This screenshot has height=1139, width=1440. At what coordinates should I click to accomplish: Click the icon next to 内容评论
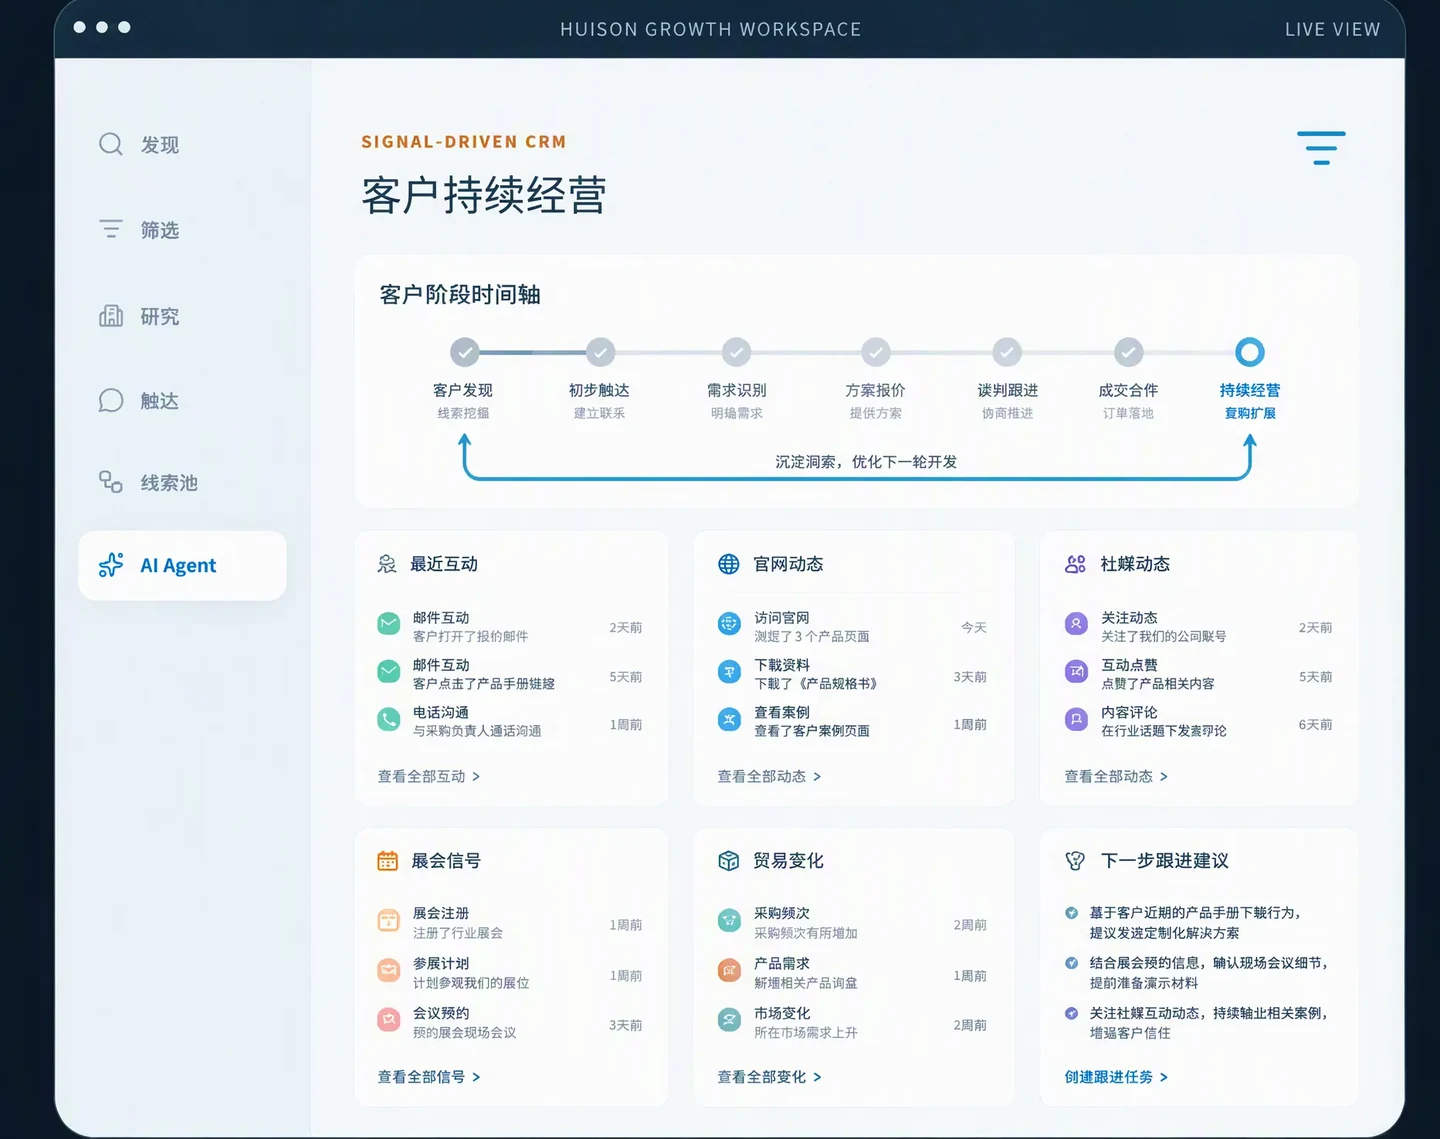click(1076, 720)
